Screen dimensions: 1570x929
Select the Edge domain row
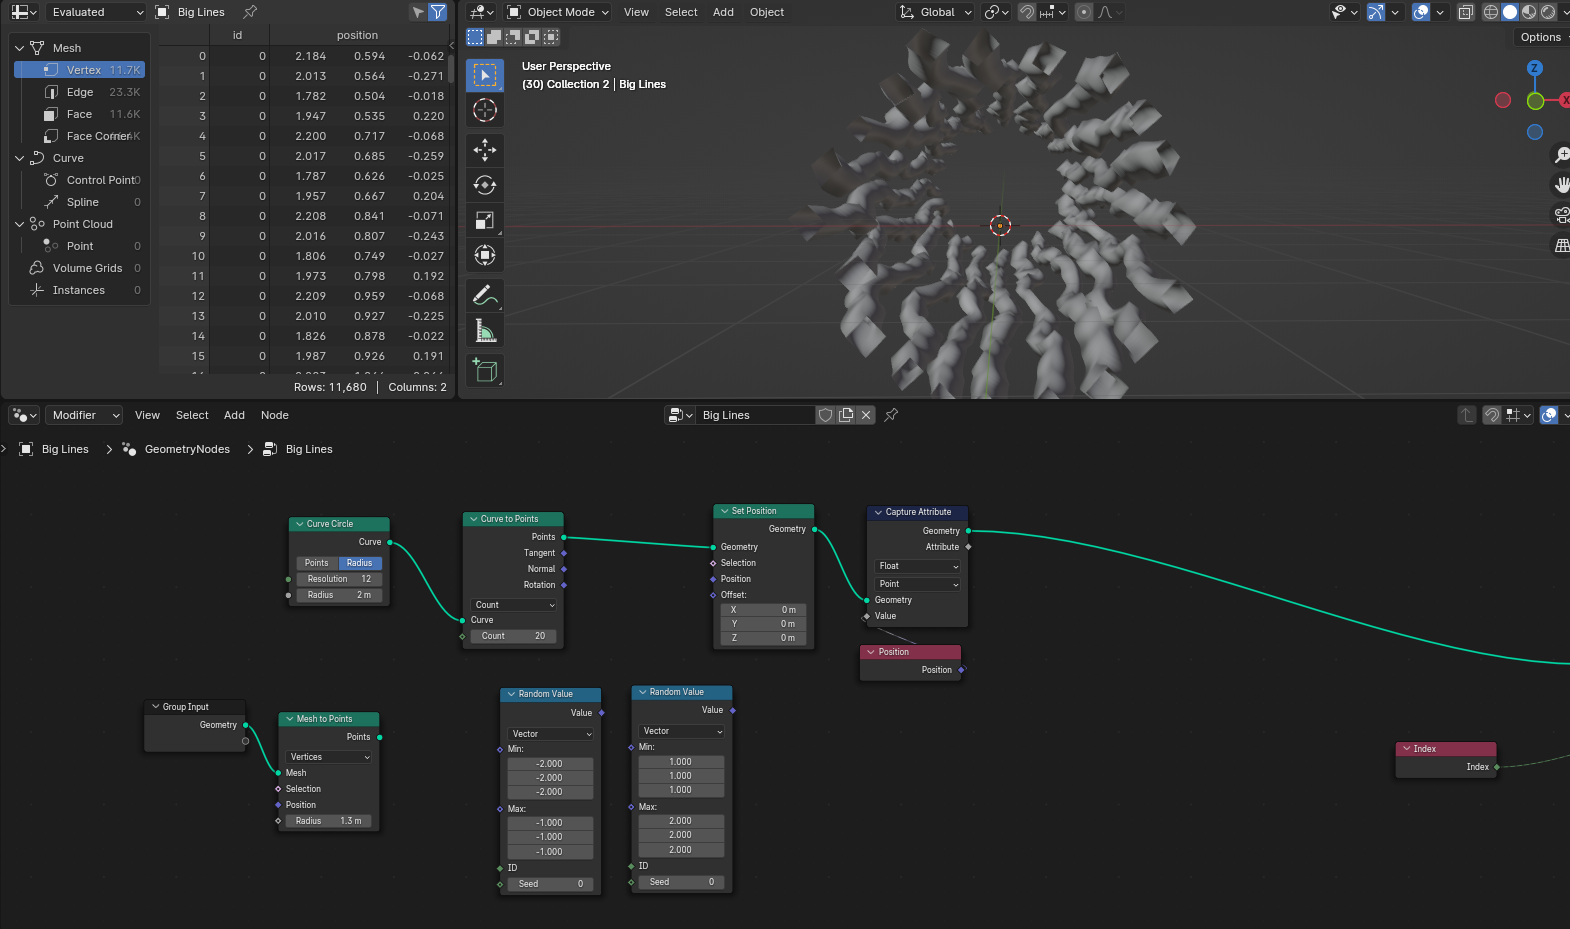(80, 92)
